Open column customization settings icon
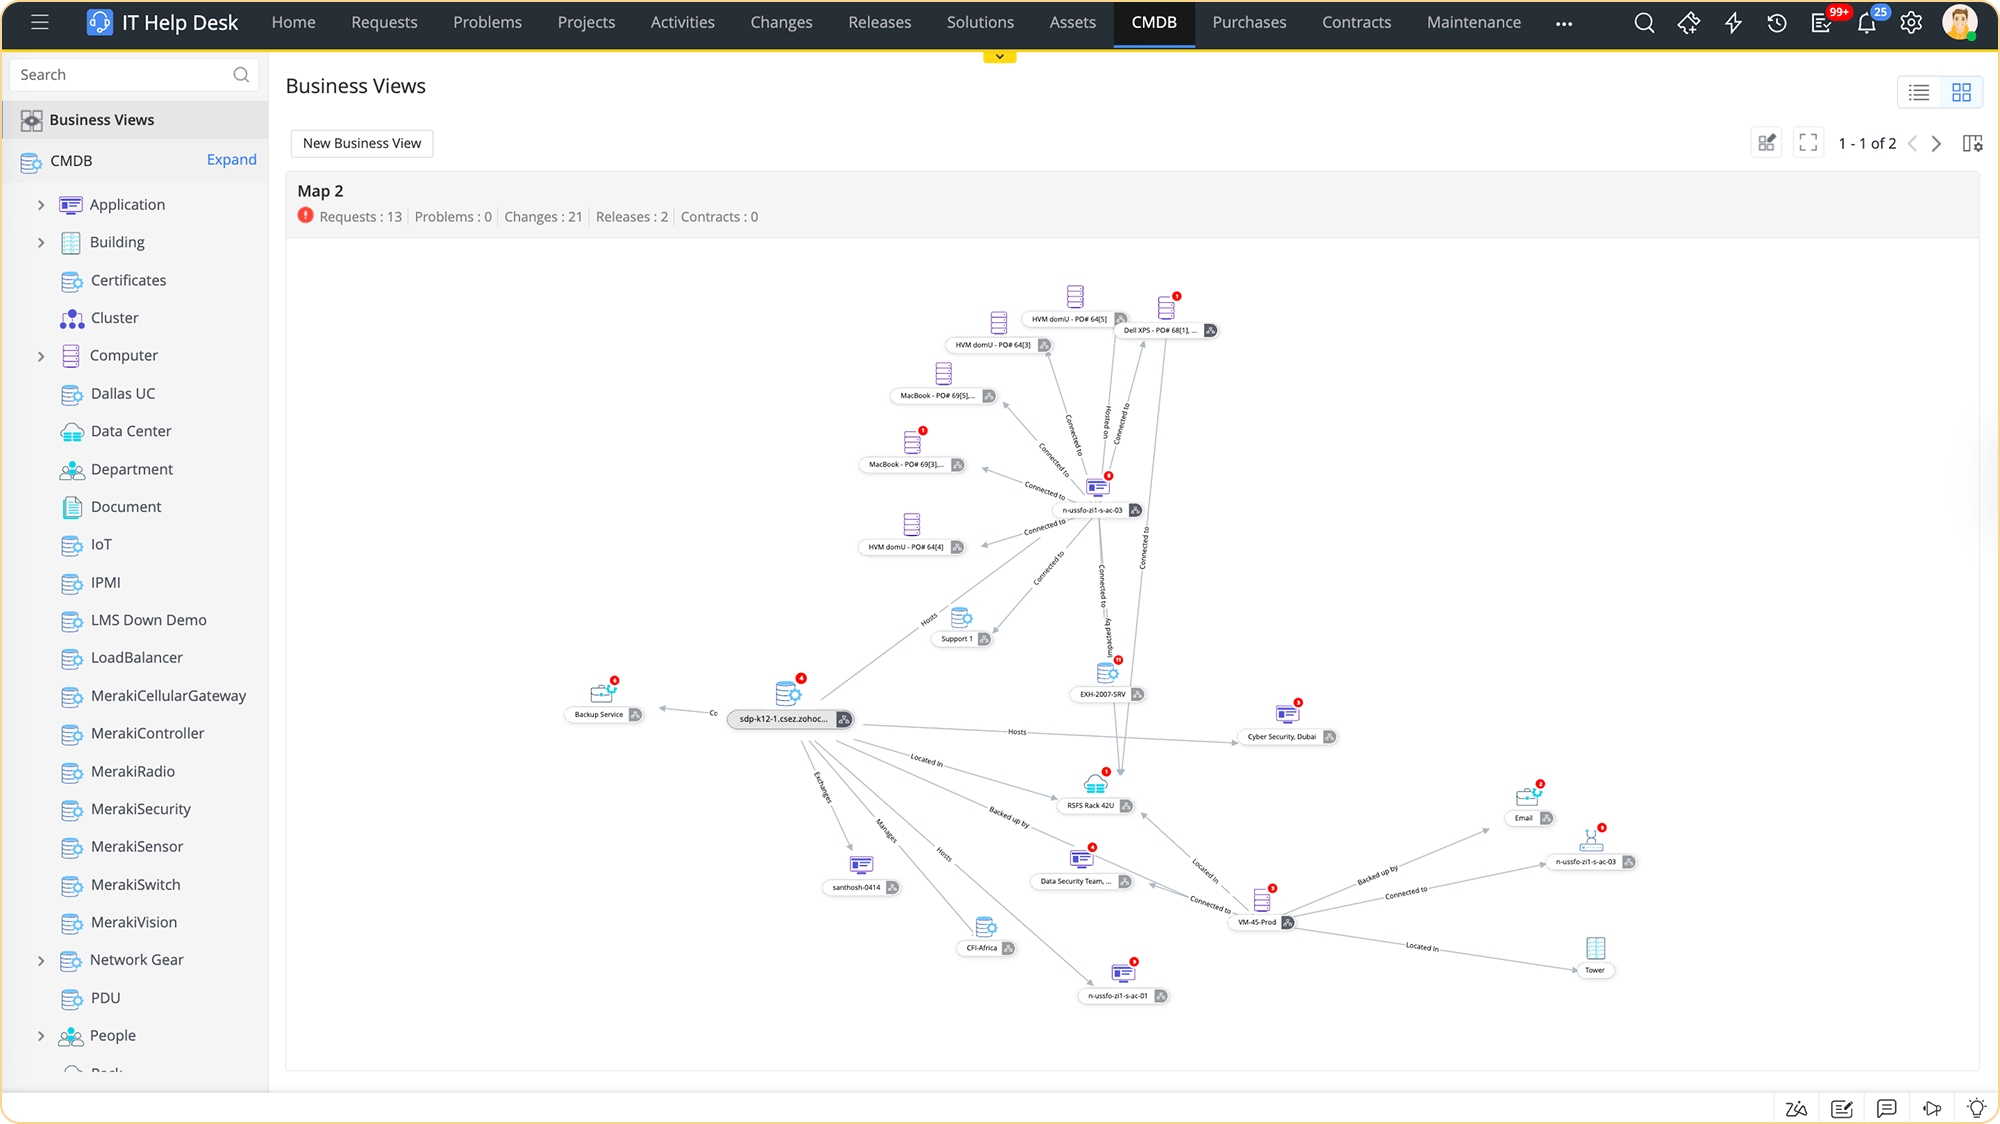This screenshot has height=1124, width=2000. [x=1972, y=143]
